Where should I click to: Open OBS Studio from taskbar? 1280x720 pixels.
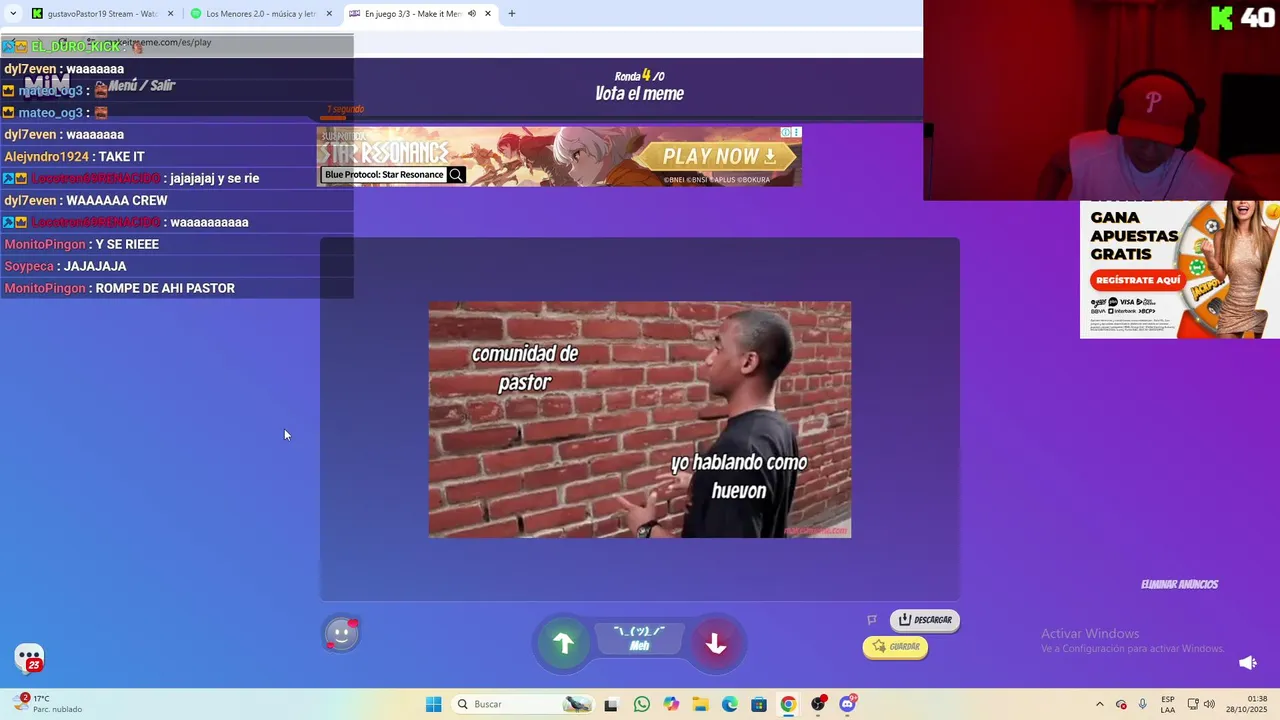[x=818, y=704]
